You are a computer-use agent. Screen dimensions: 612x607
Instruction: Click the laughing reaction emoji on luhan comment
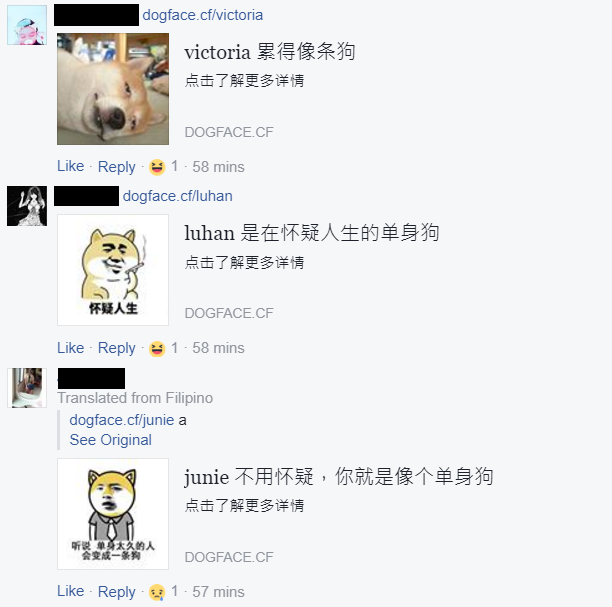[157, 348]
